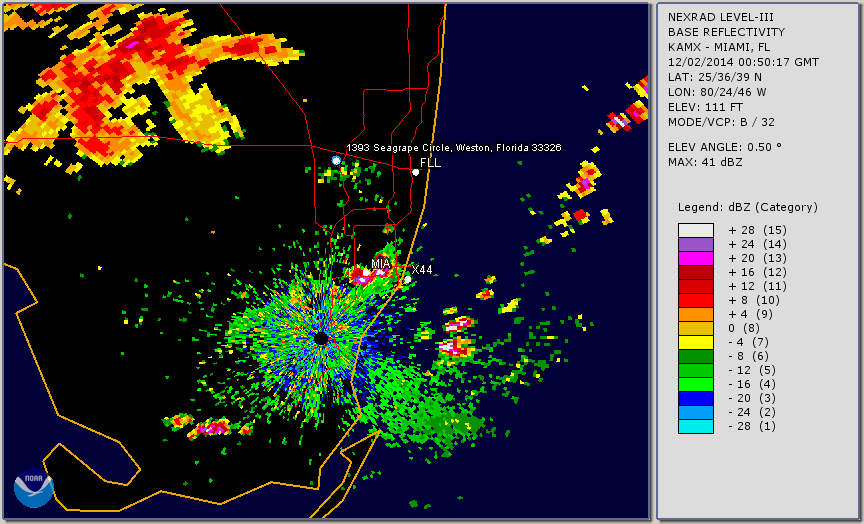Click the blue Weston address location marker
This screenshot has width=864, height=524.
coord(336,160)
